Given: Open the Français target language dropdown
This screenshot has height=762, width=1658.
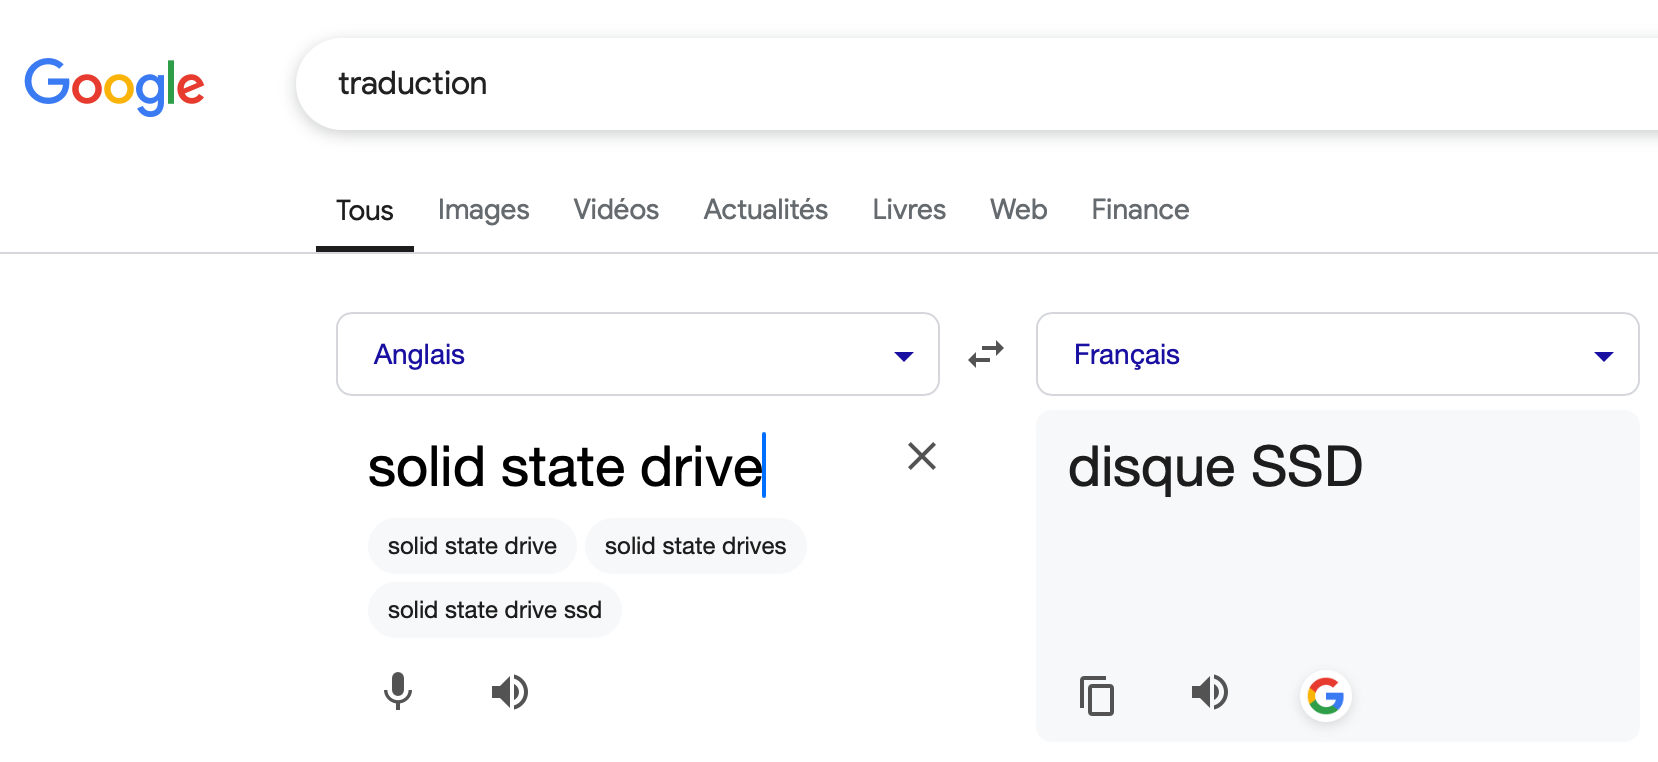Looking at the screenshot, I should tap(1337, 354).
